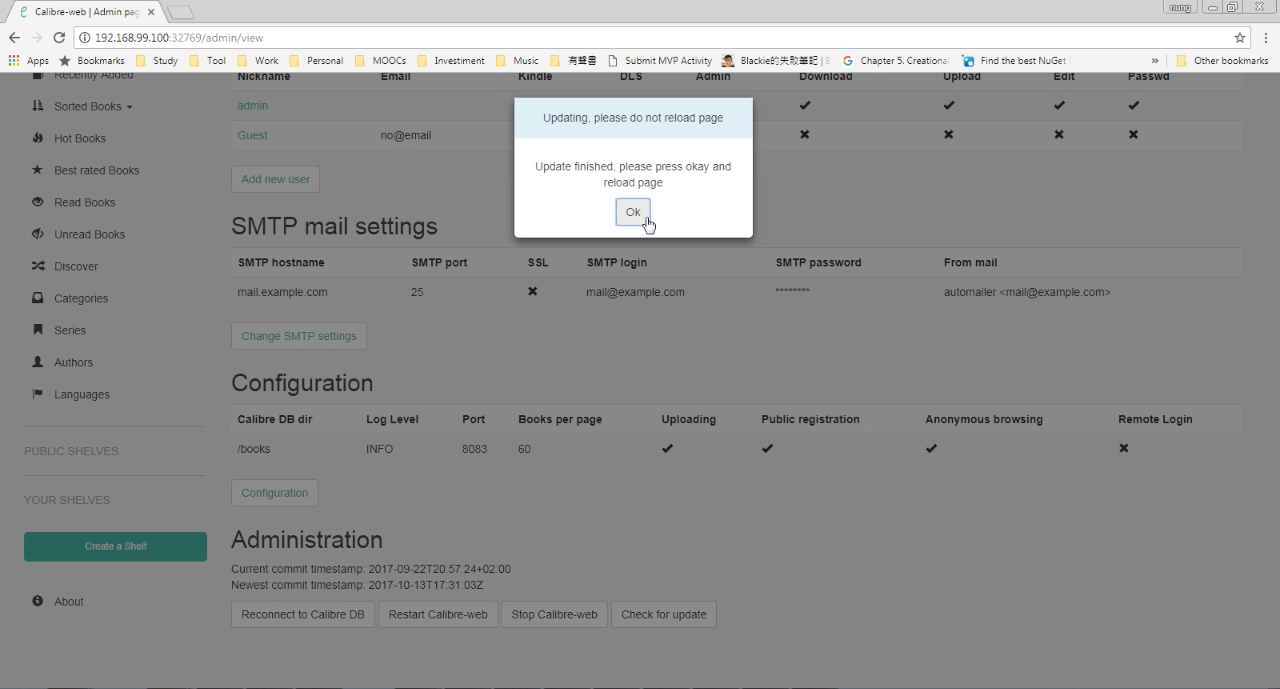
Task: Expand the Sorted Books dropdown
Action: click(x=93, y=106)
